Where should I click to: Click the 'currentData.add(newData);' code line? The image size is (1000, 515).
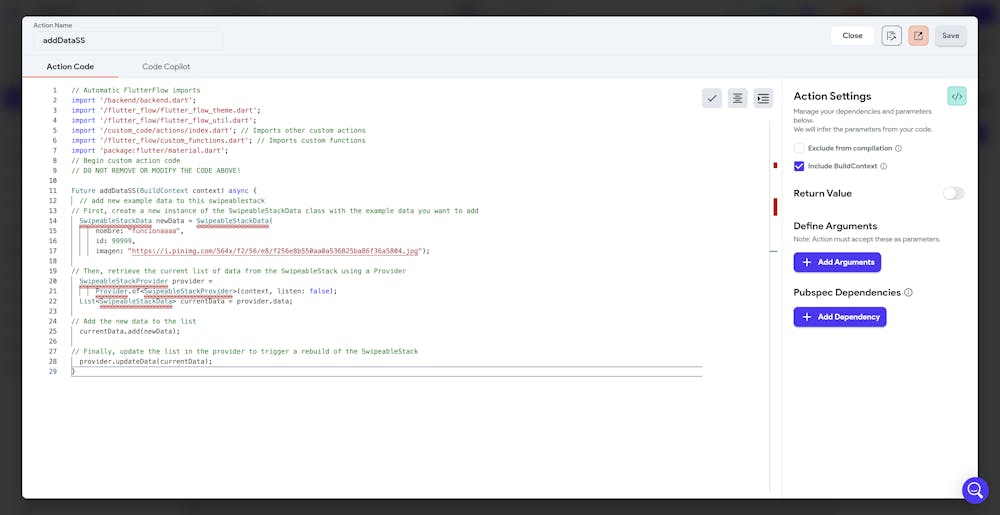point(130,331)
